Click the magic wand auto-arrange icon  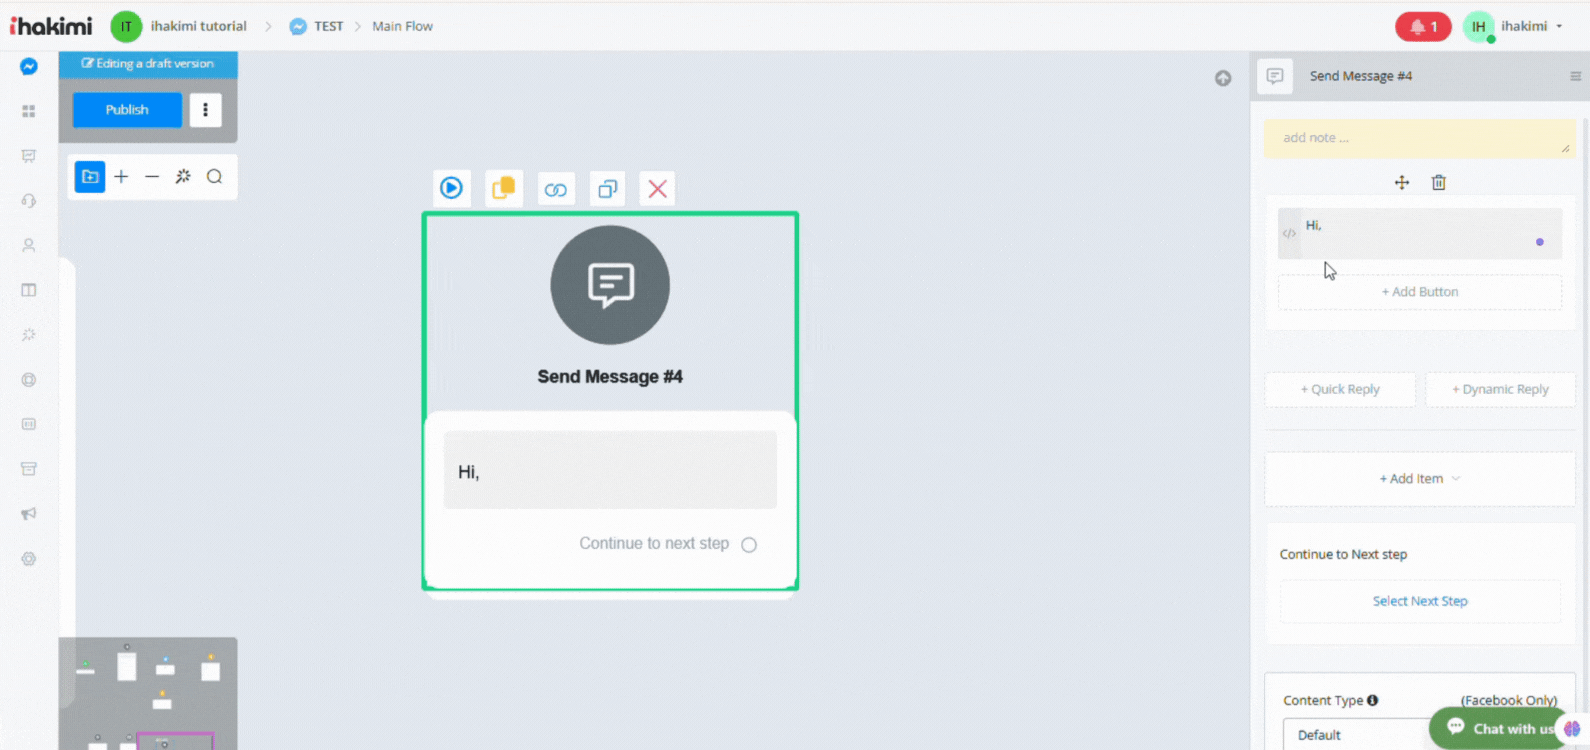[183, 177]
